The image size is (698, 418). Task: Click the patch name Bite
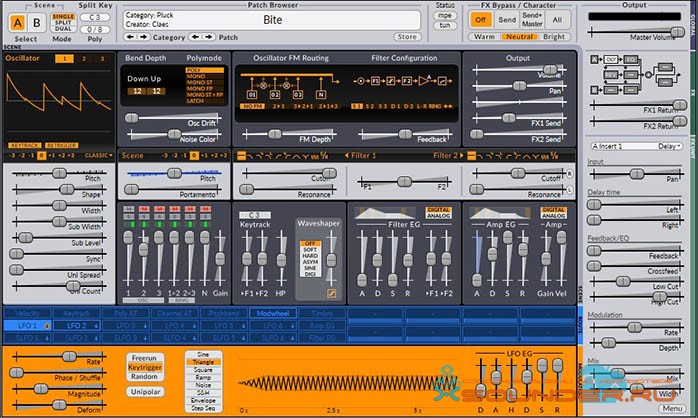point(272,20)
